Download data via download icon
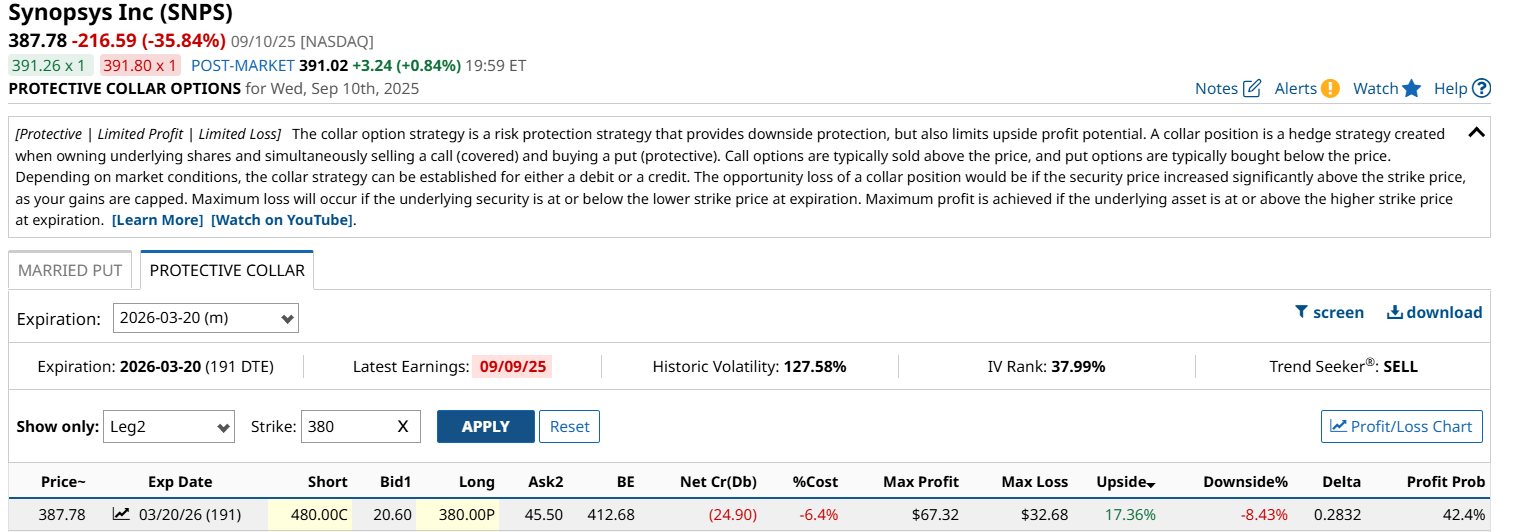 [1394, 312]
